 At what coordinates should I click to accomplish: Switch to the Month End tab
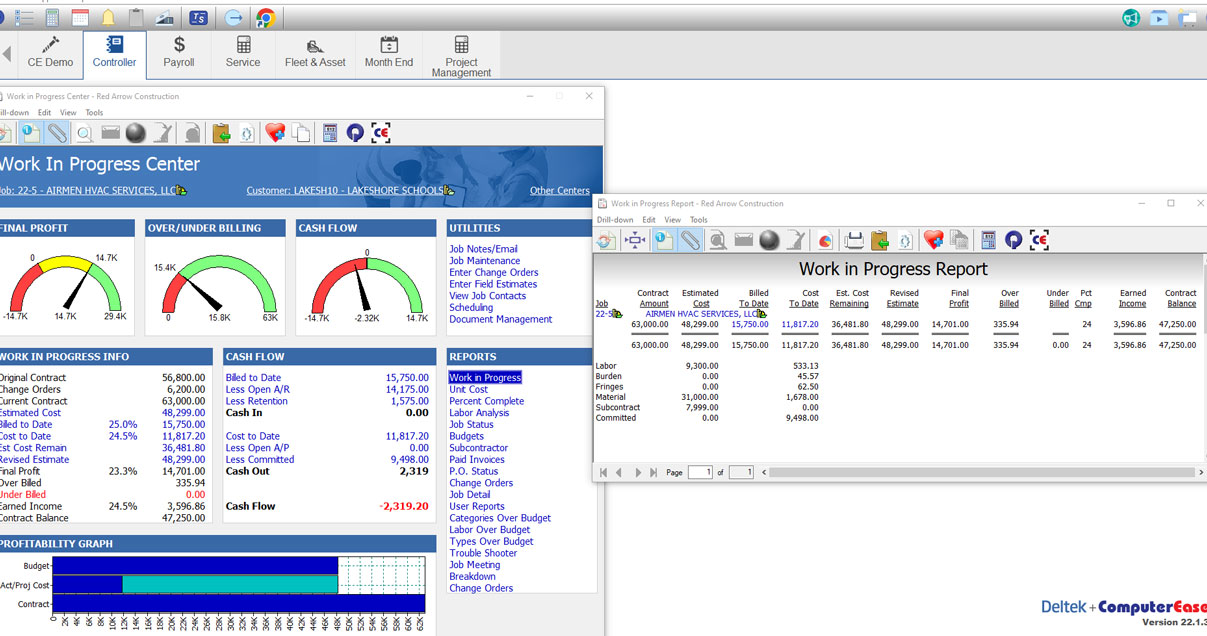pyautogui.click(x=389, y=54)
